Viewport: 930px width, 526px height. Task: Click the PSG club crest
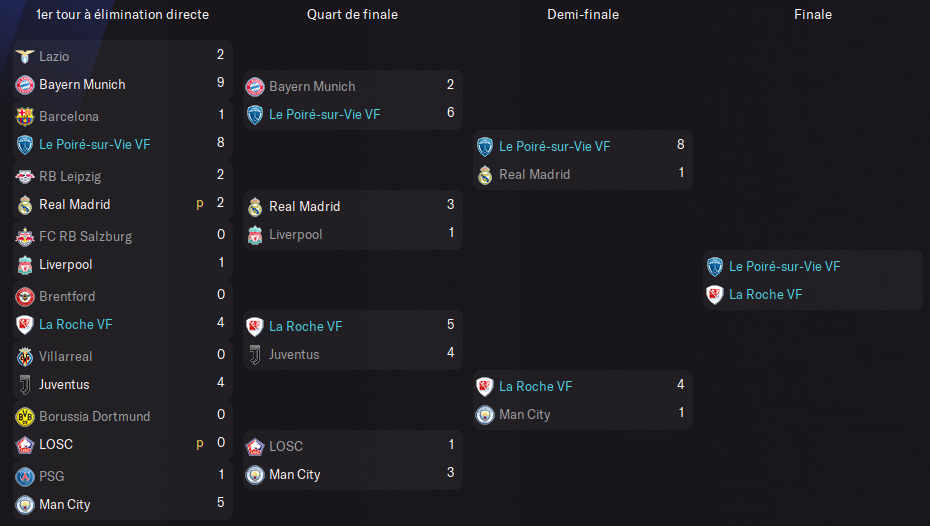25,477
